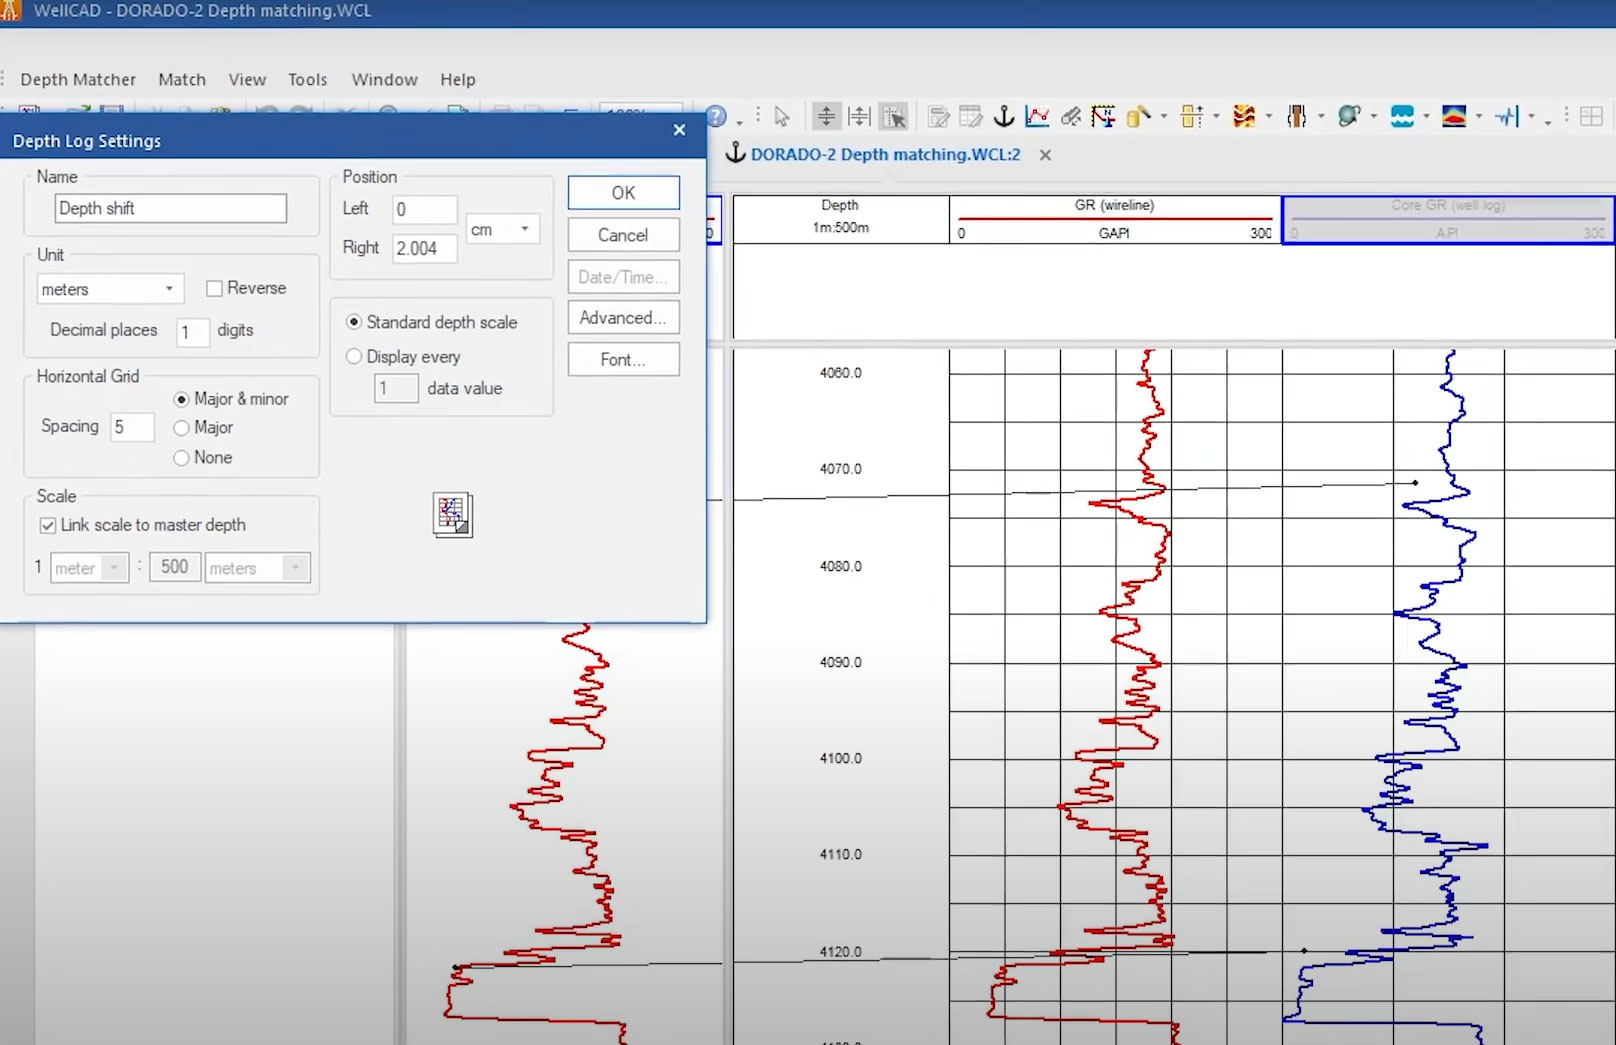1616x1045 pixels.
Task: Click anchor icon on DORADO-2 document tab
Action: [x=736, y=153]
